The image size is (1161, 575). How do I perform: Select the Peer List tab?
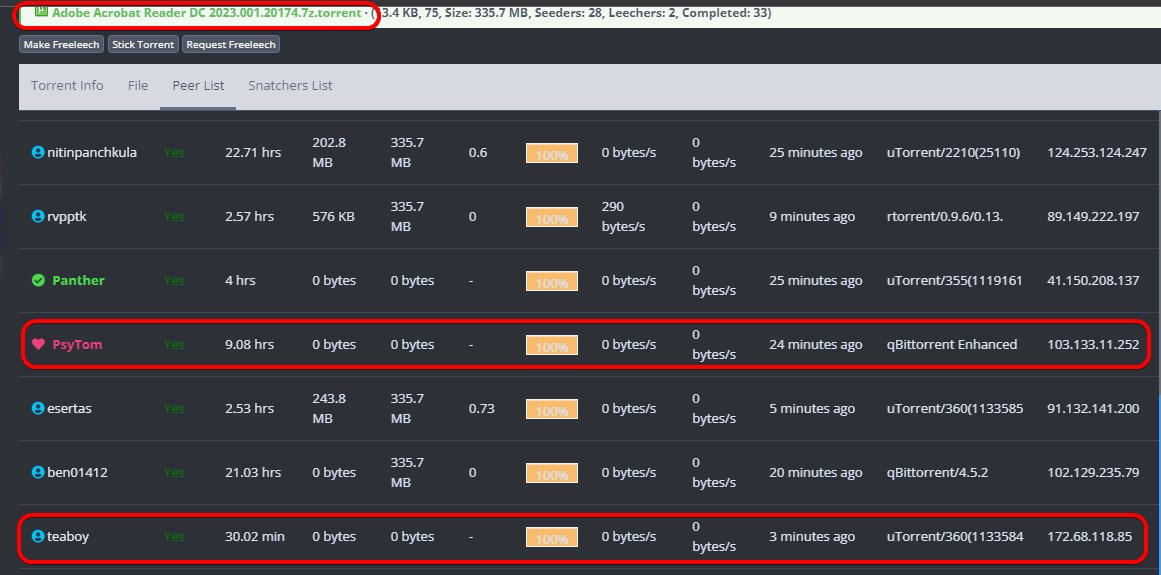198,85
